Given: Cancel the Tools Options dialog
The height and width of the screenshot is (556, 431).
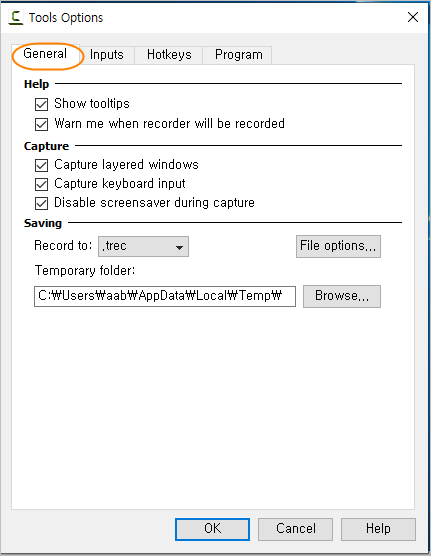Looking at the screenshot, I should (295, 529).
